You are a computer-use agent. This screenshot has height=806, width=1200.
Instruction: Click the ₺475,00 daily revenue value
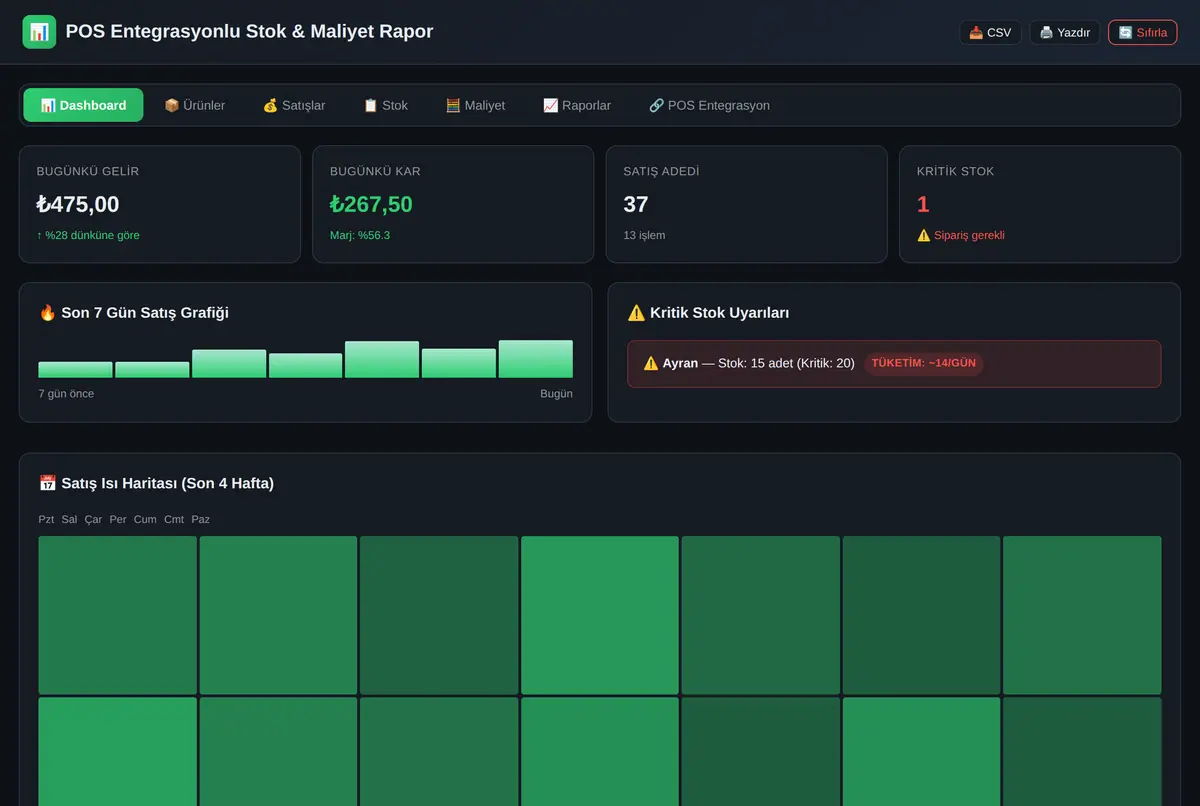tap(78, 204)
